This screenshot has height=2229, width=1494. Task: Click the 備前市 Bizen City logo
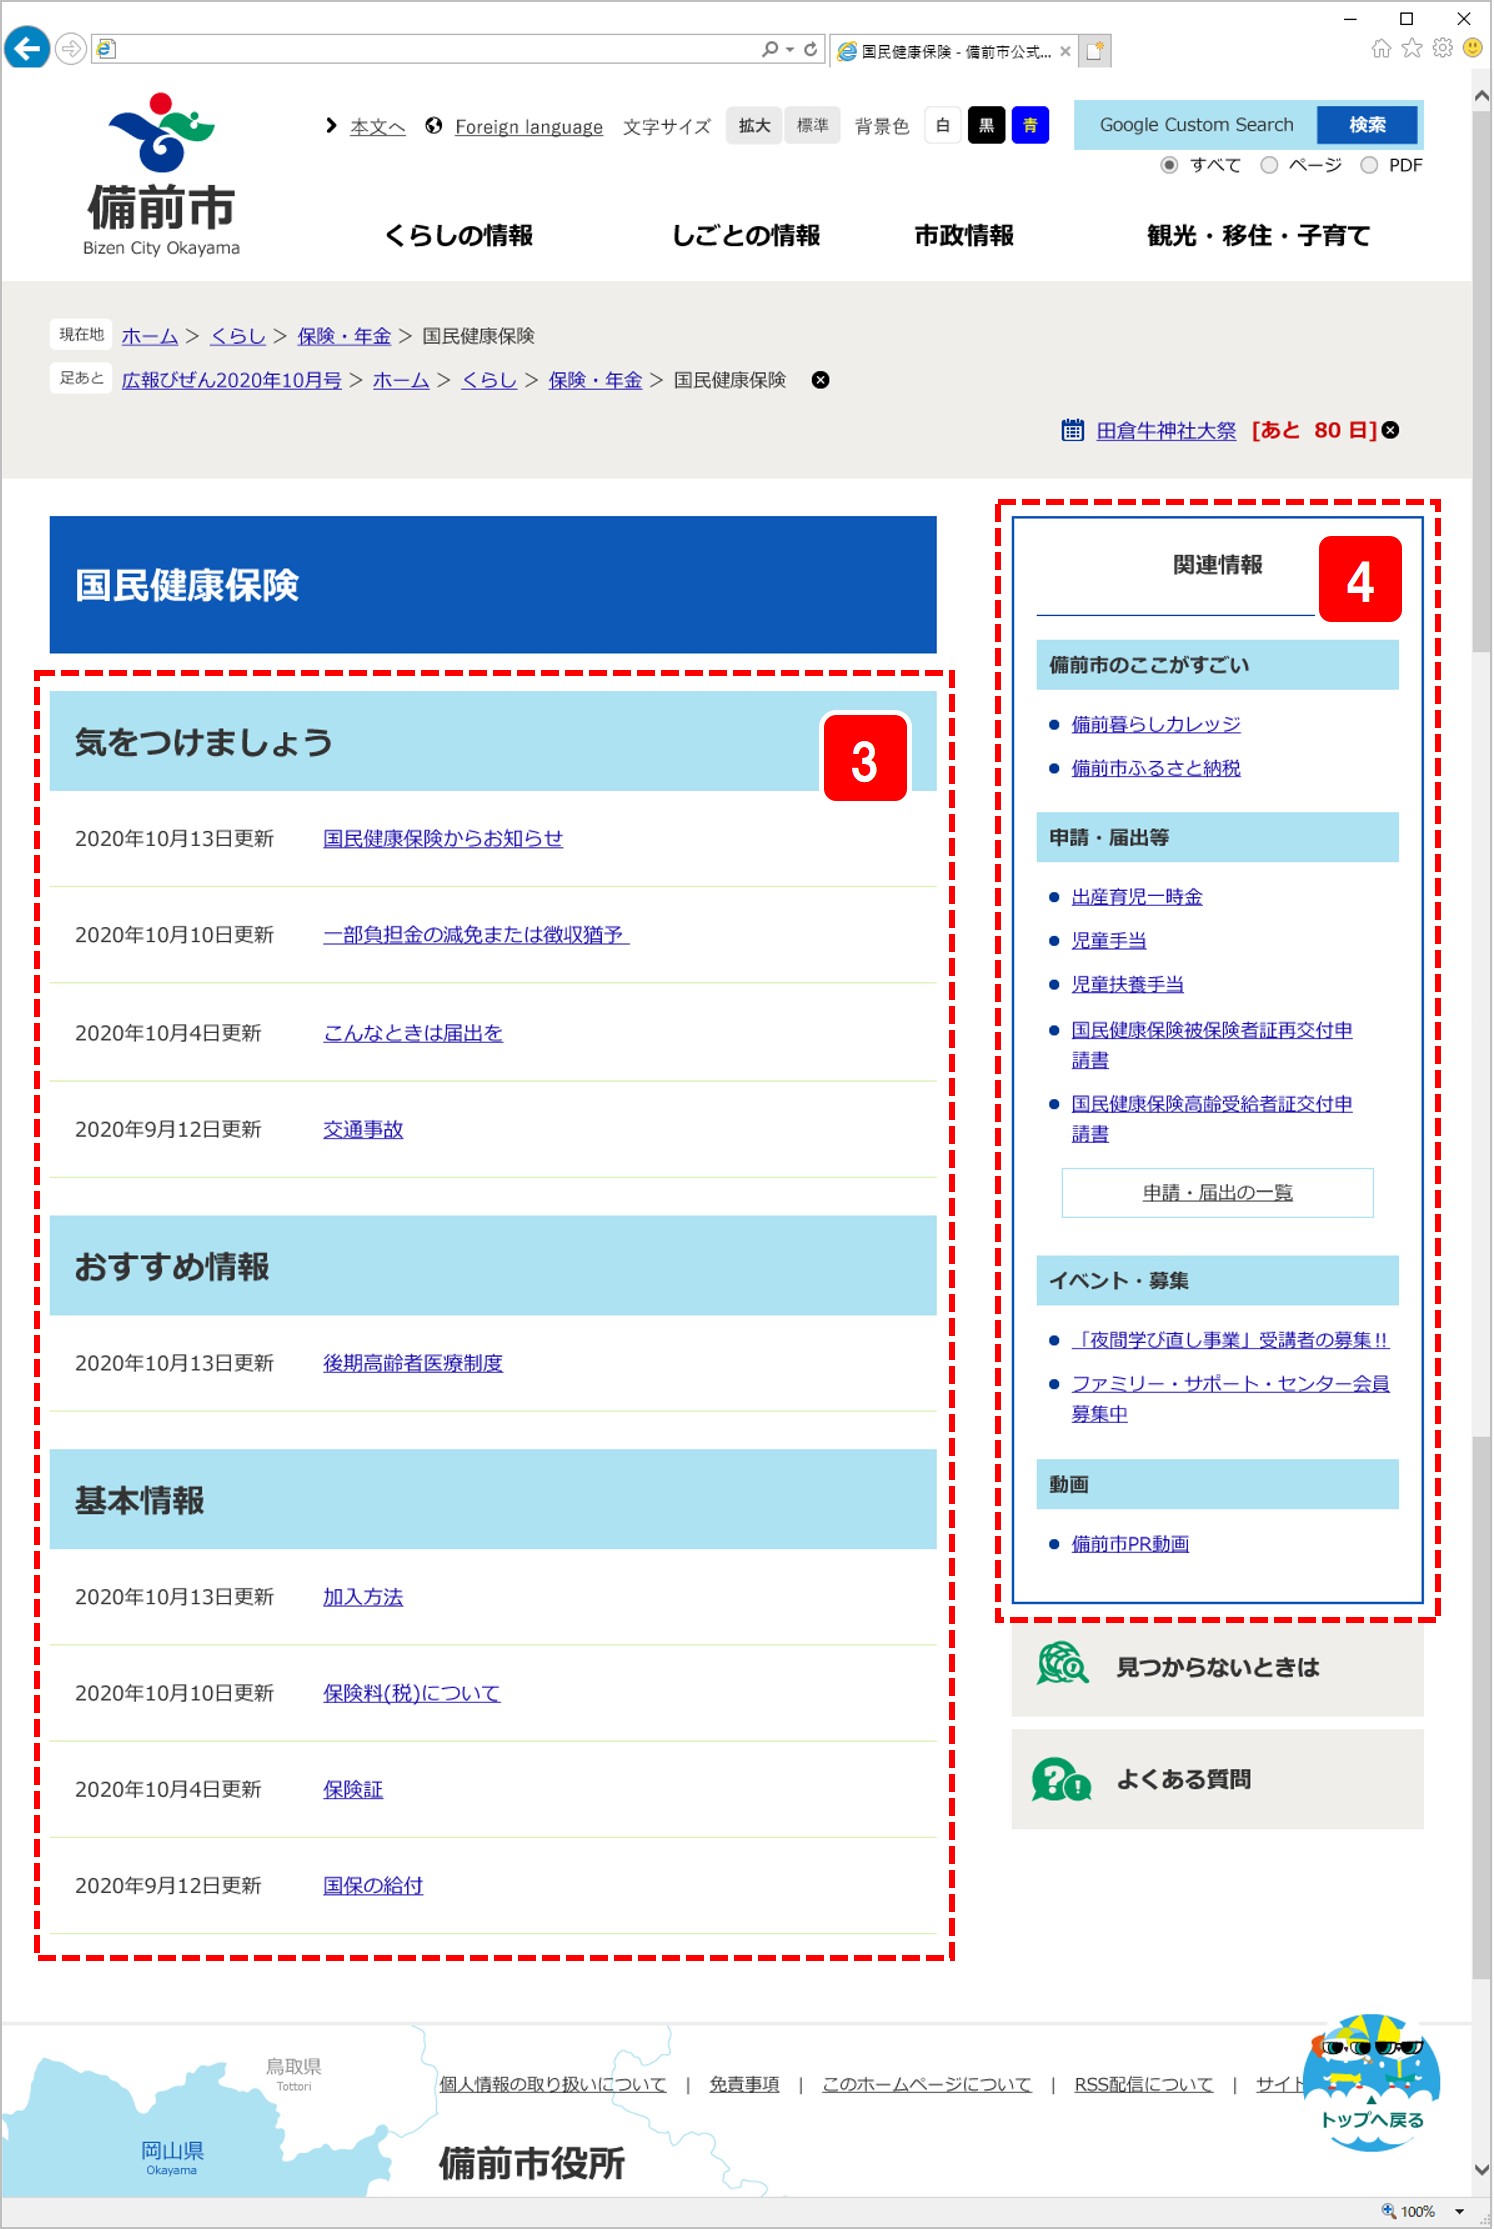coord(161,176)
